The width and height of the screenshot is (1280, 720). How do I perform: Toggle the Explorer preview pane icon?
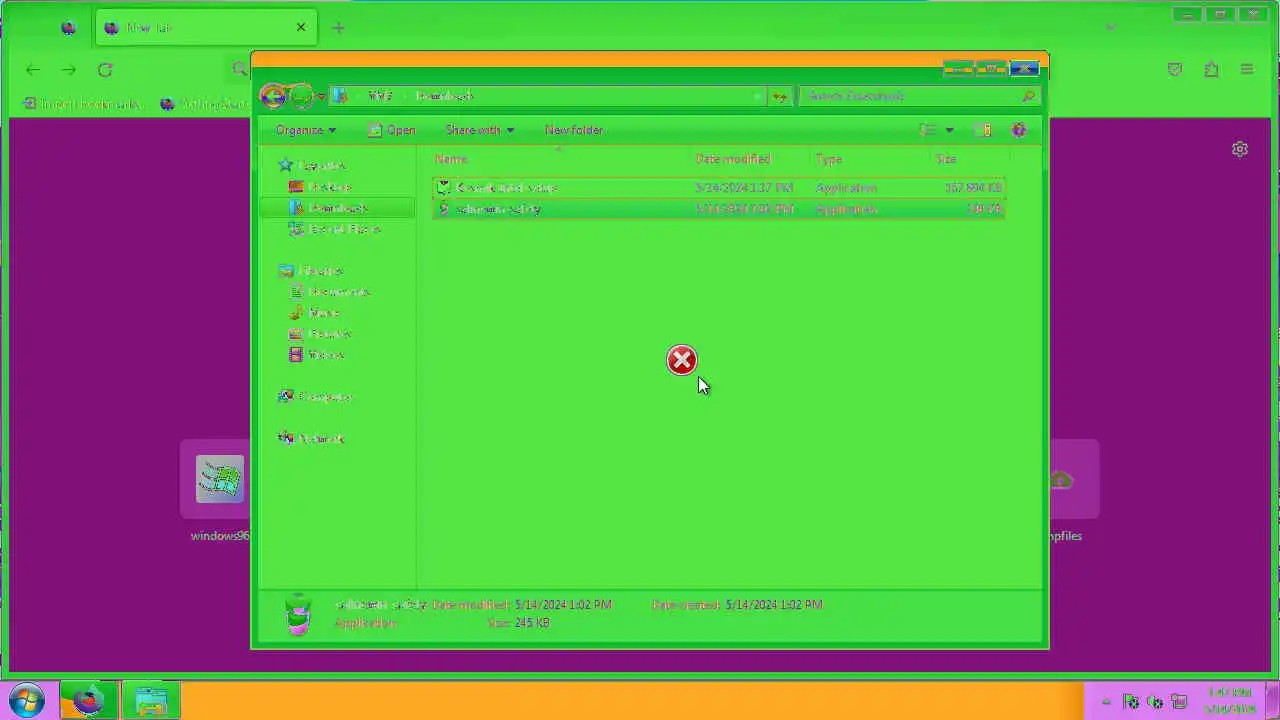983,130
